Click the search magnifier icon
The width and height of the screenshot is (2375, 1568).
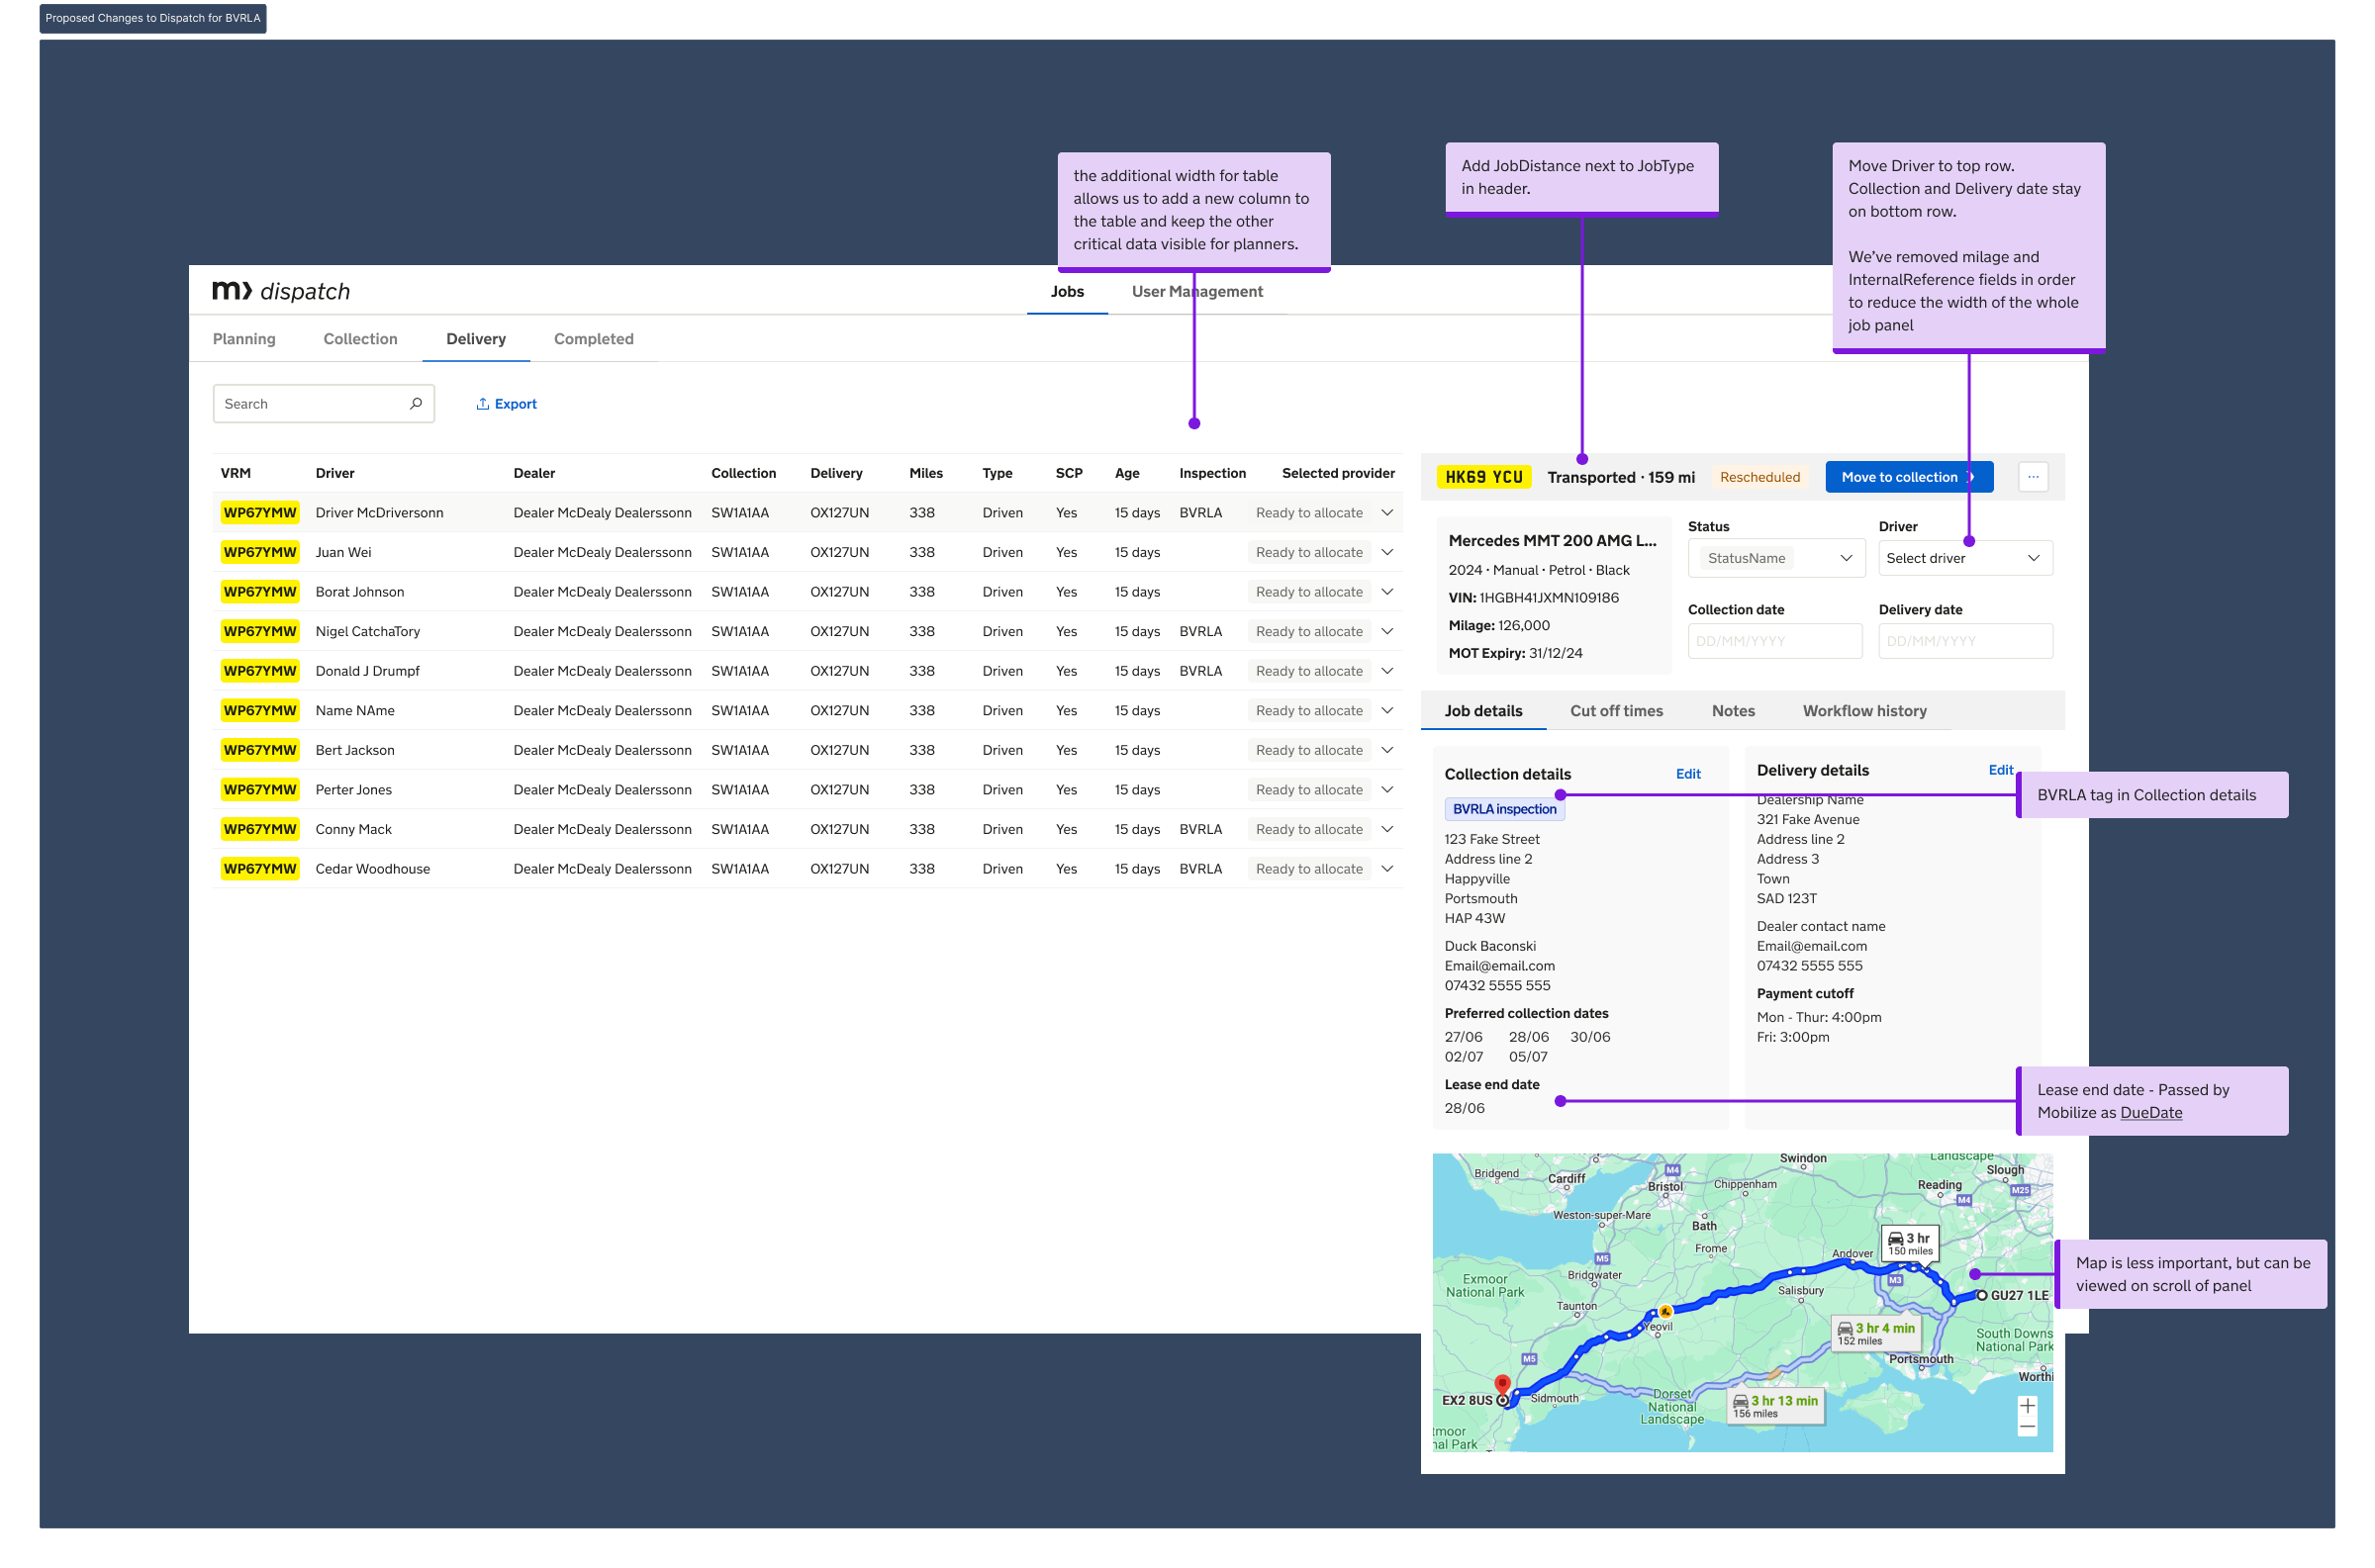(416, 404)
